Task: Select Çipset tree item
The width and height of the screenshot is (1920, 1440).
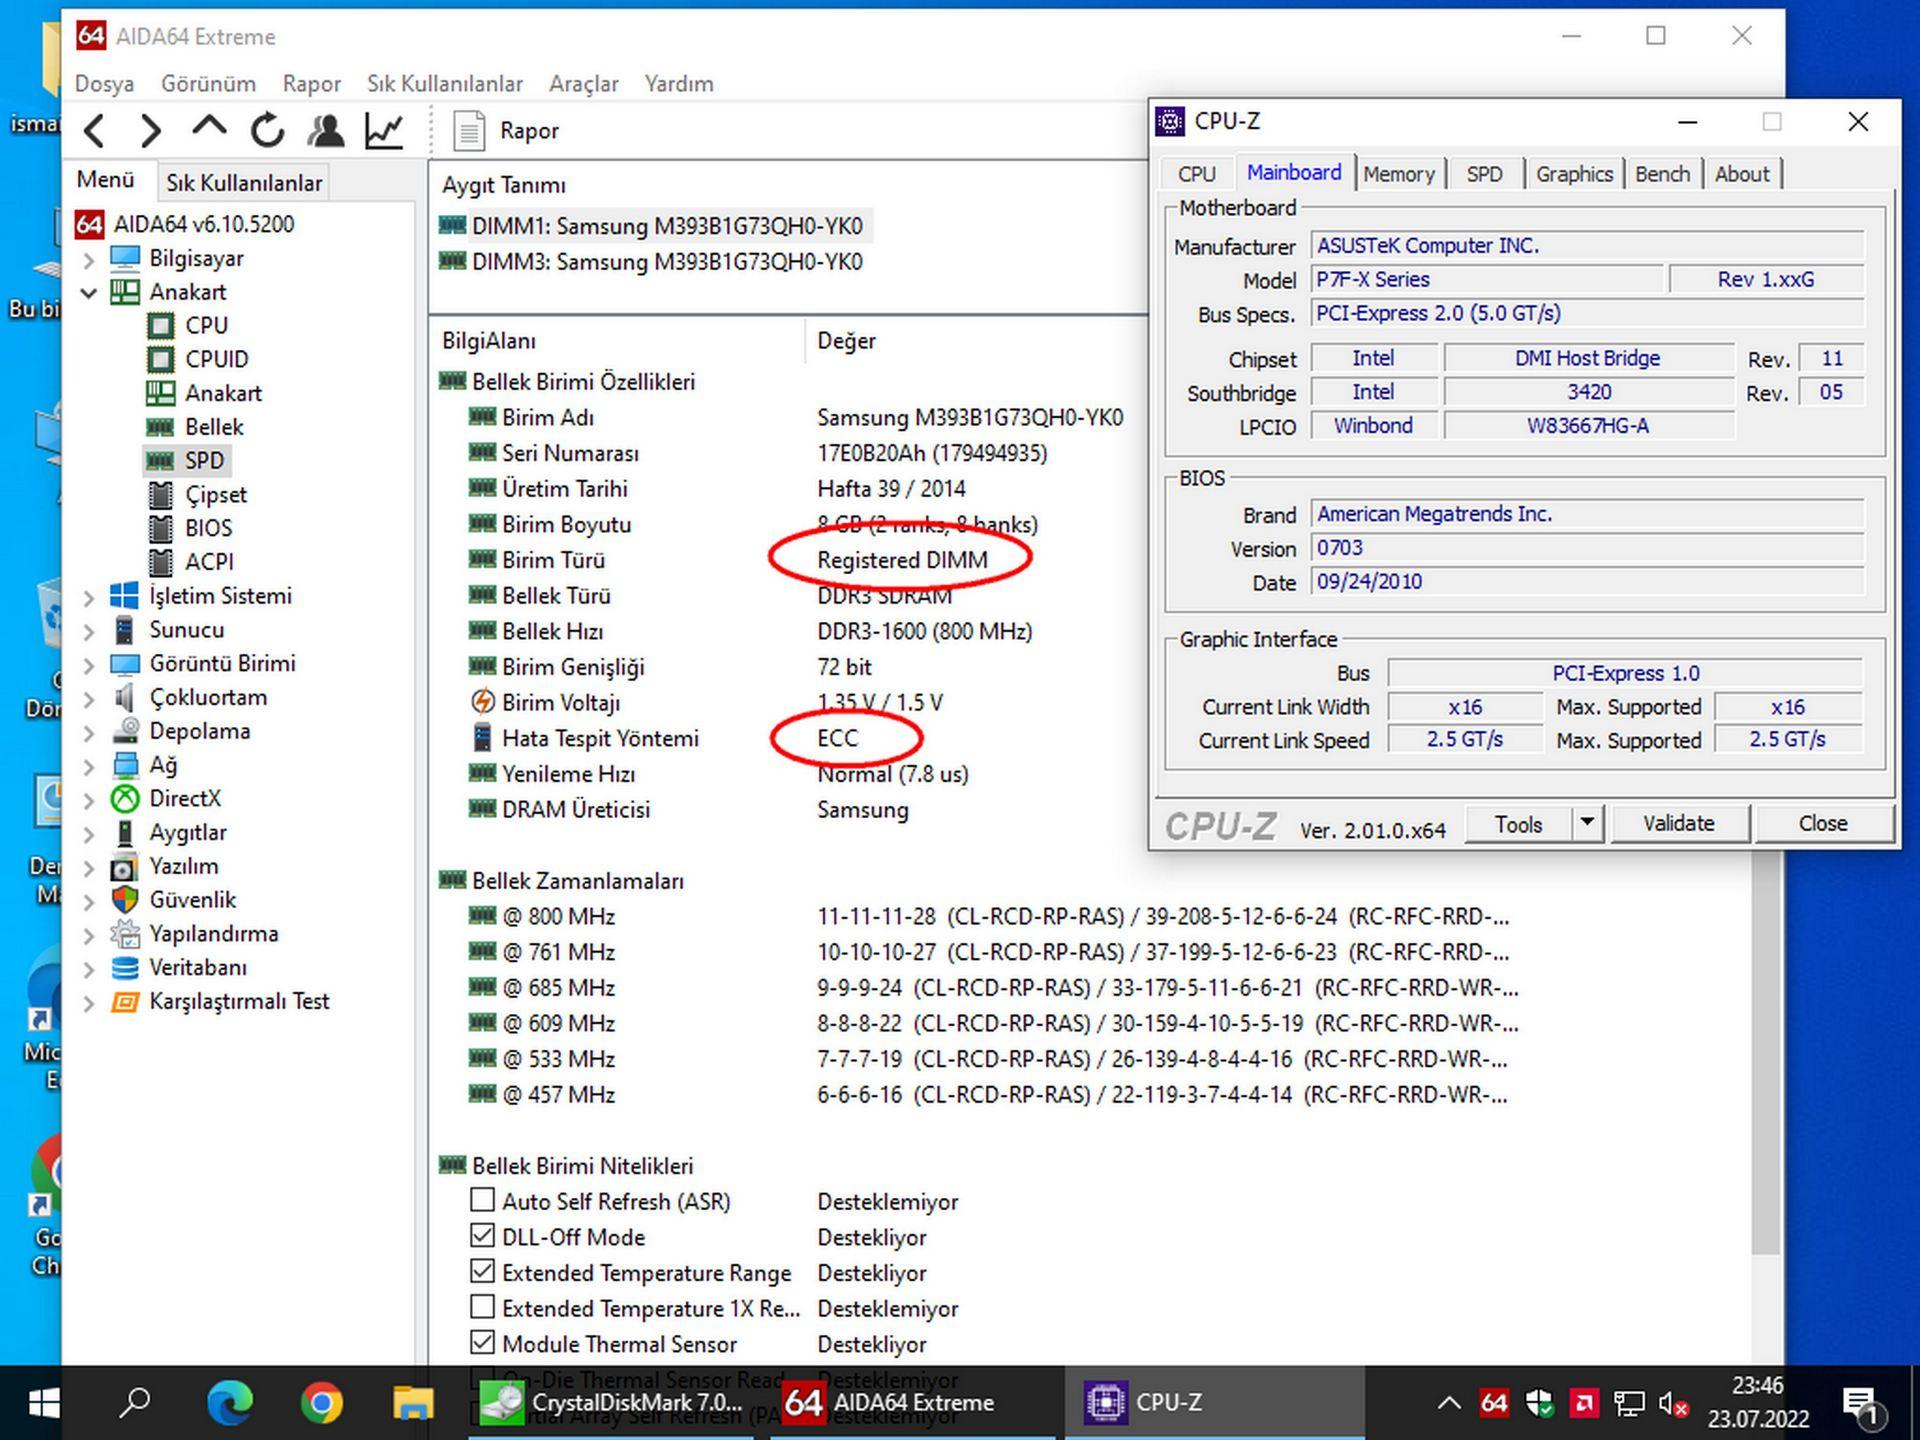Action: pos(215,494)
